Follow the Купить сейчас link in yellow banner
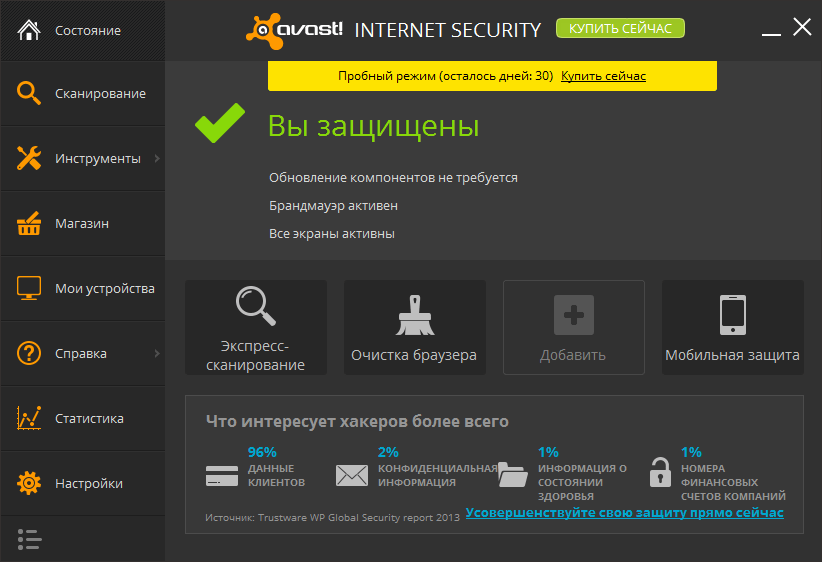Image resolution: width=822 pixels, height=562 pixels. 603,76
